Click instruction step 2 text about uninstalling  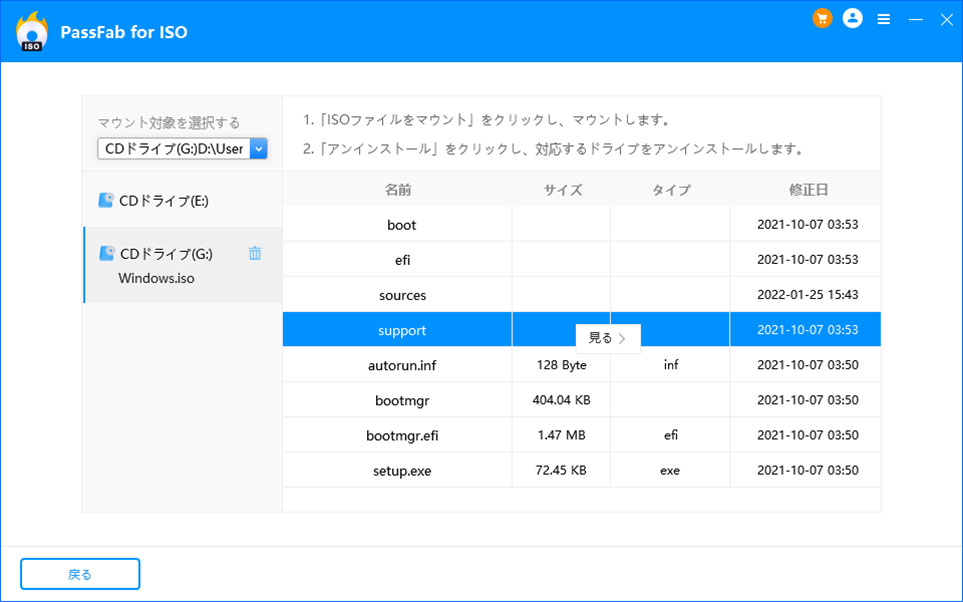(553, 149)
